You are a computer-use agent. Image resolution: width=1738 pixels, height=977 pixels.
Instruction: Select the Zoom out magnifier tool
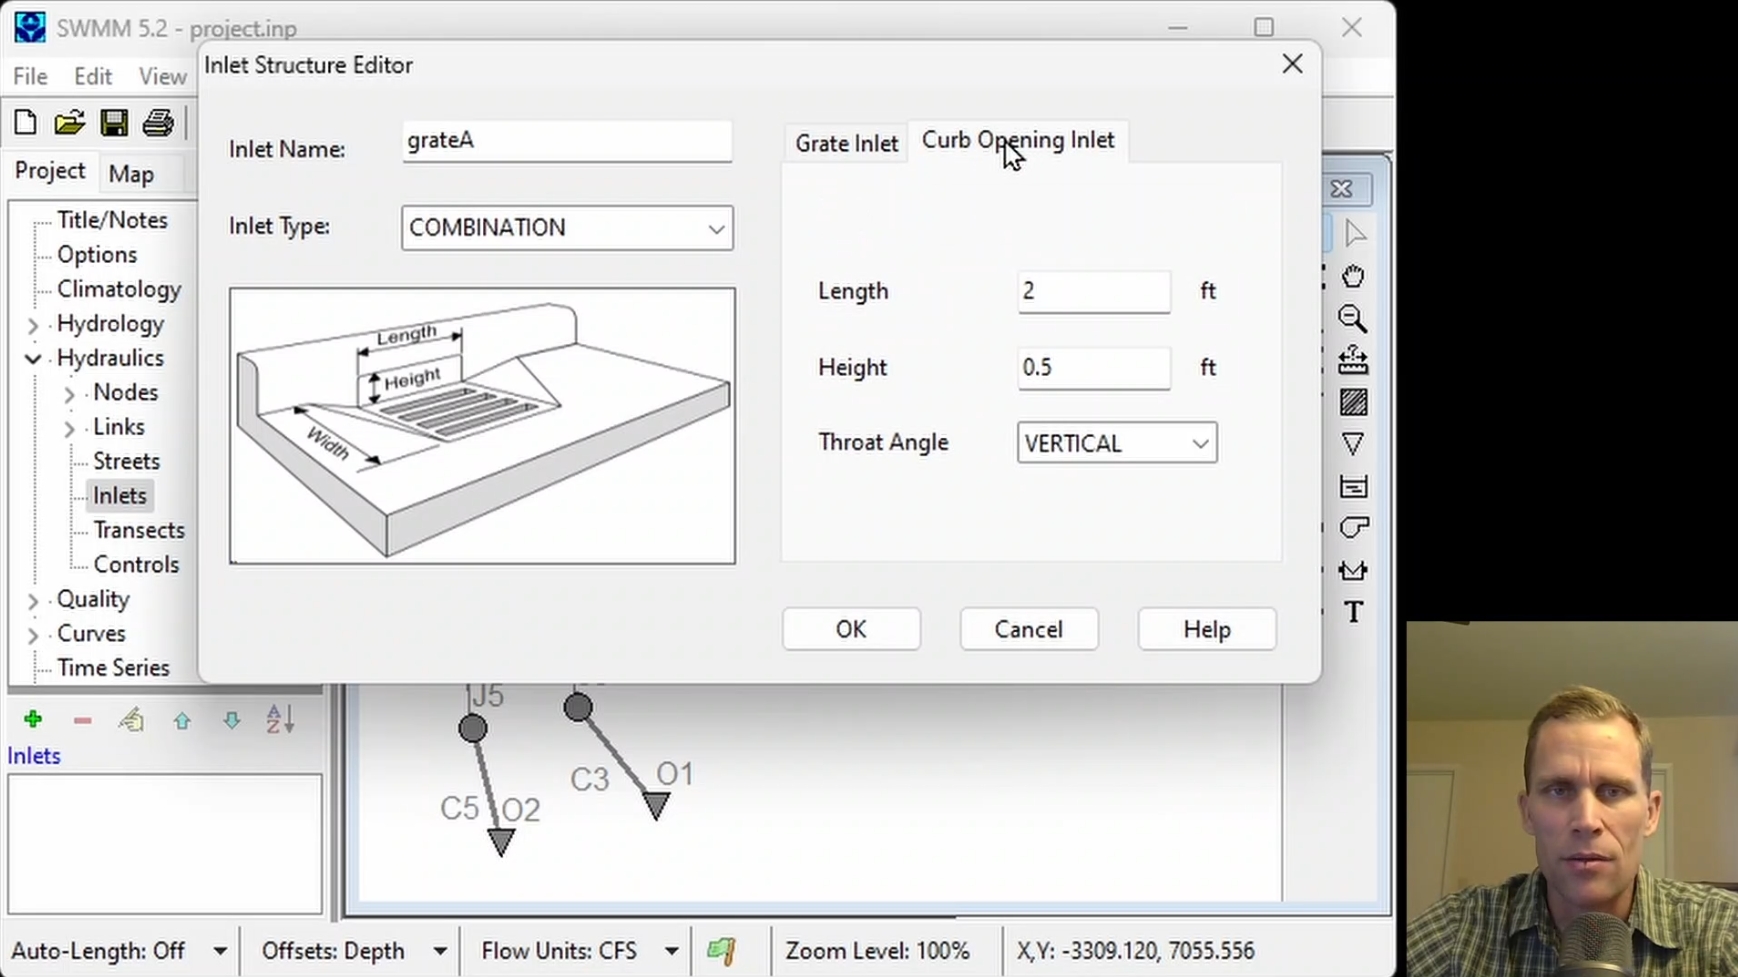[x=1353, y=319]
